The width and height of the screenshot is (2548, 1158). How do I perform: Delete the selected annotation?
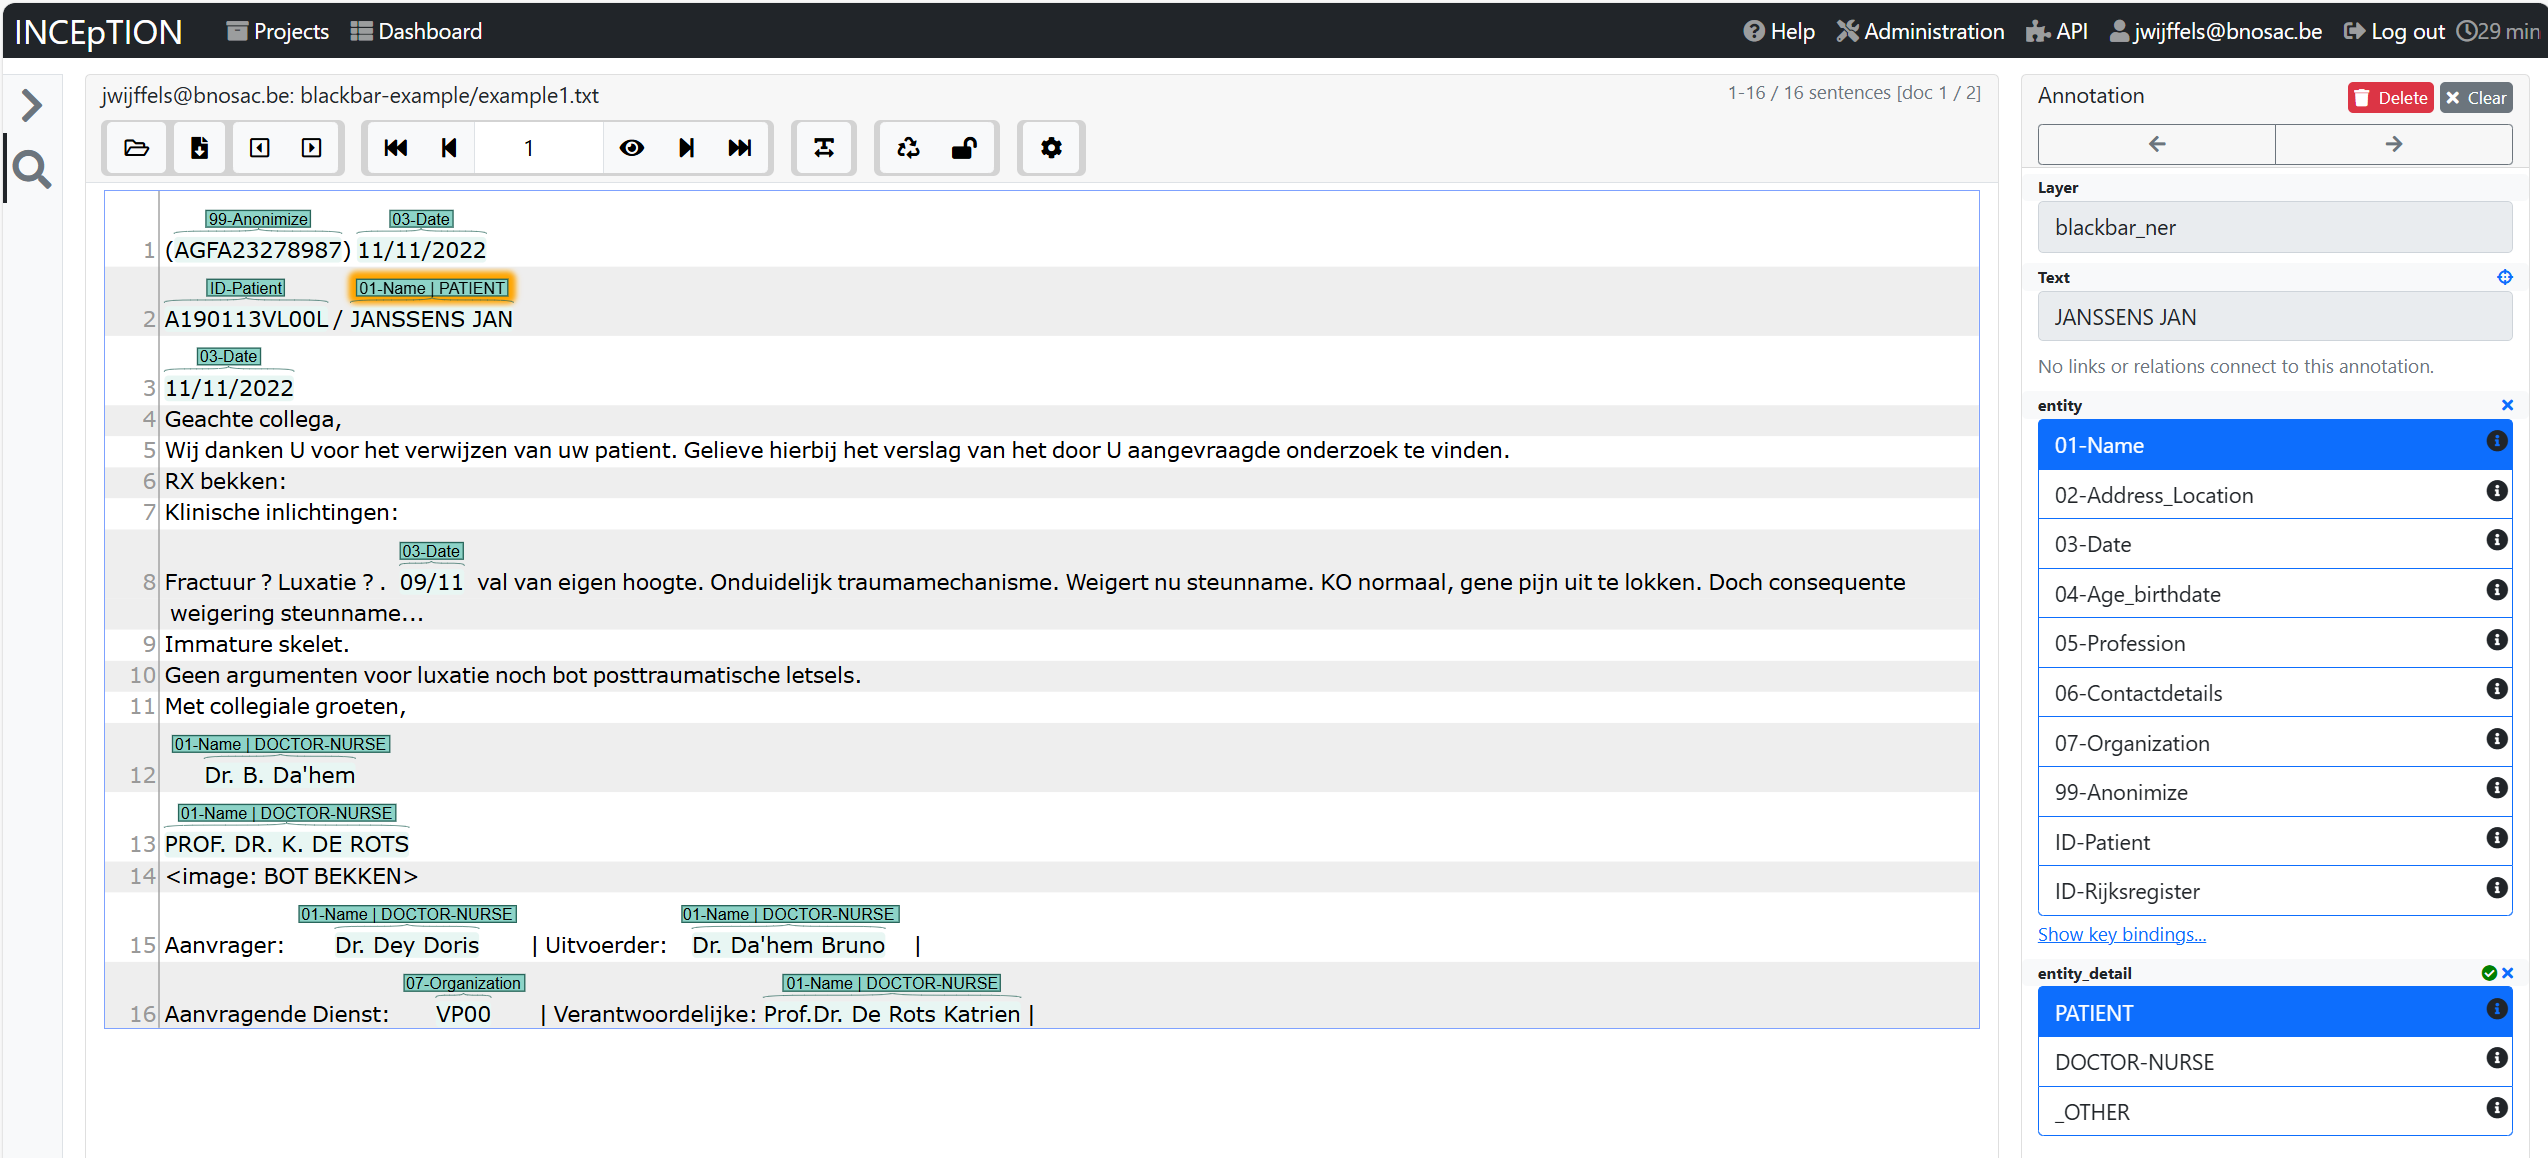[2391, 97]
